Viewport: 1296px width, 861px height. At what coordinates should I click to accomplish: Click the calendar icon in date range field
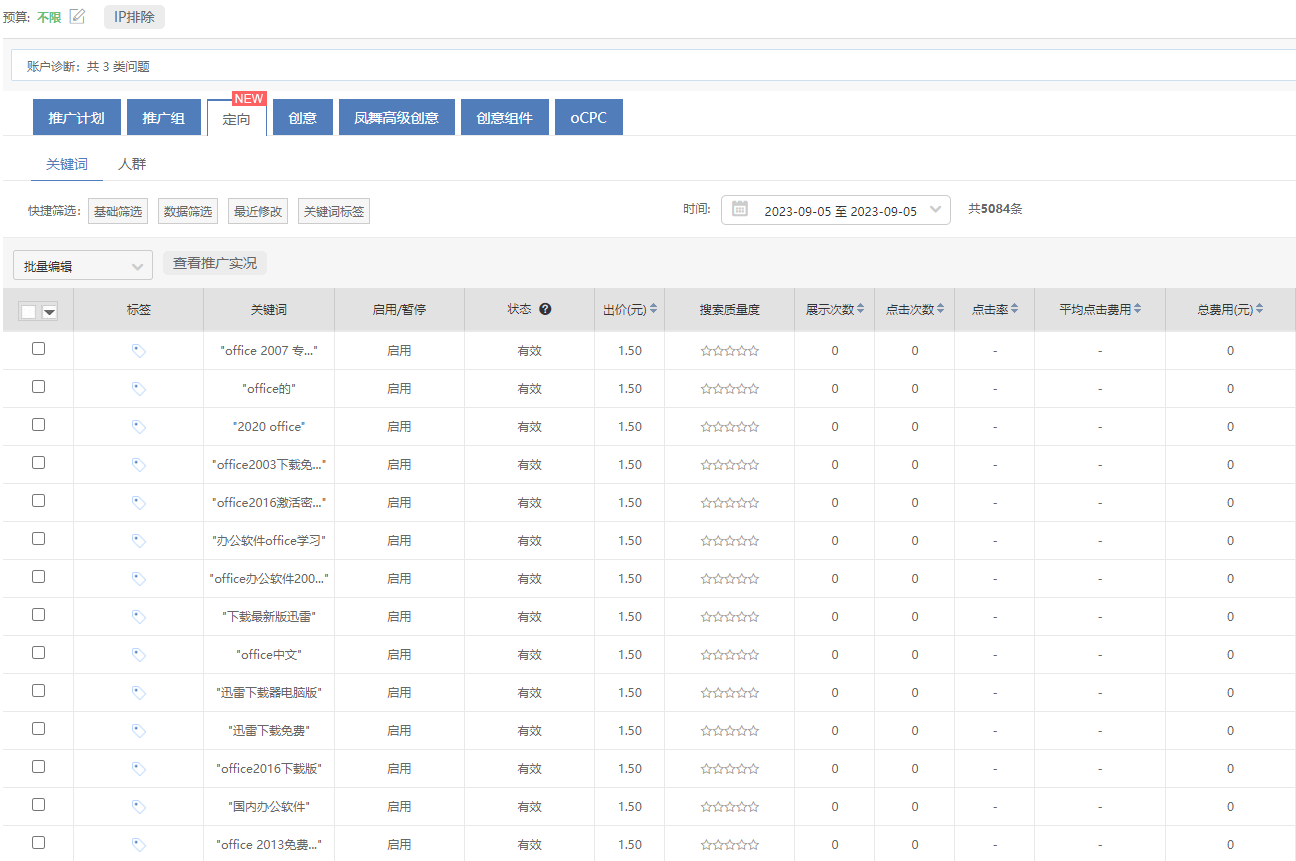[740, 210]
